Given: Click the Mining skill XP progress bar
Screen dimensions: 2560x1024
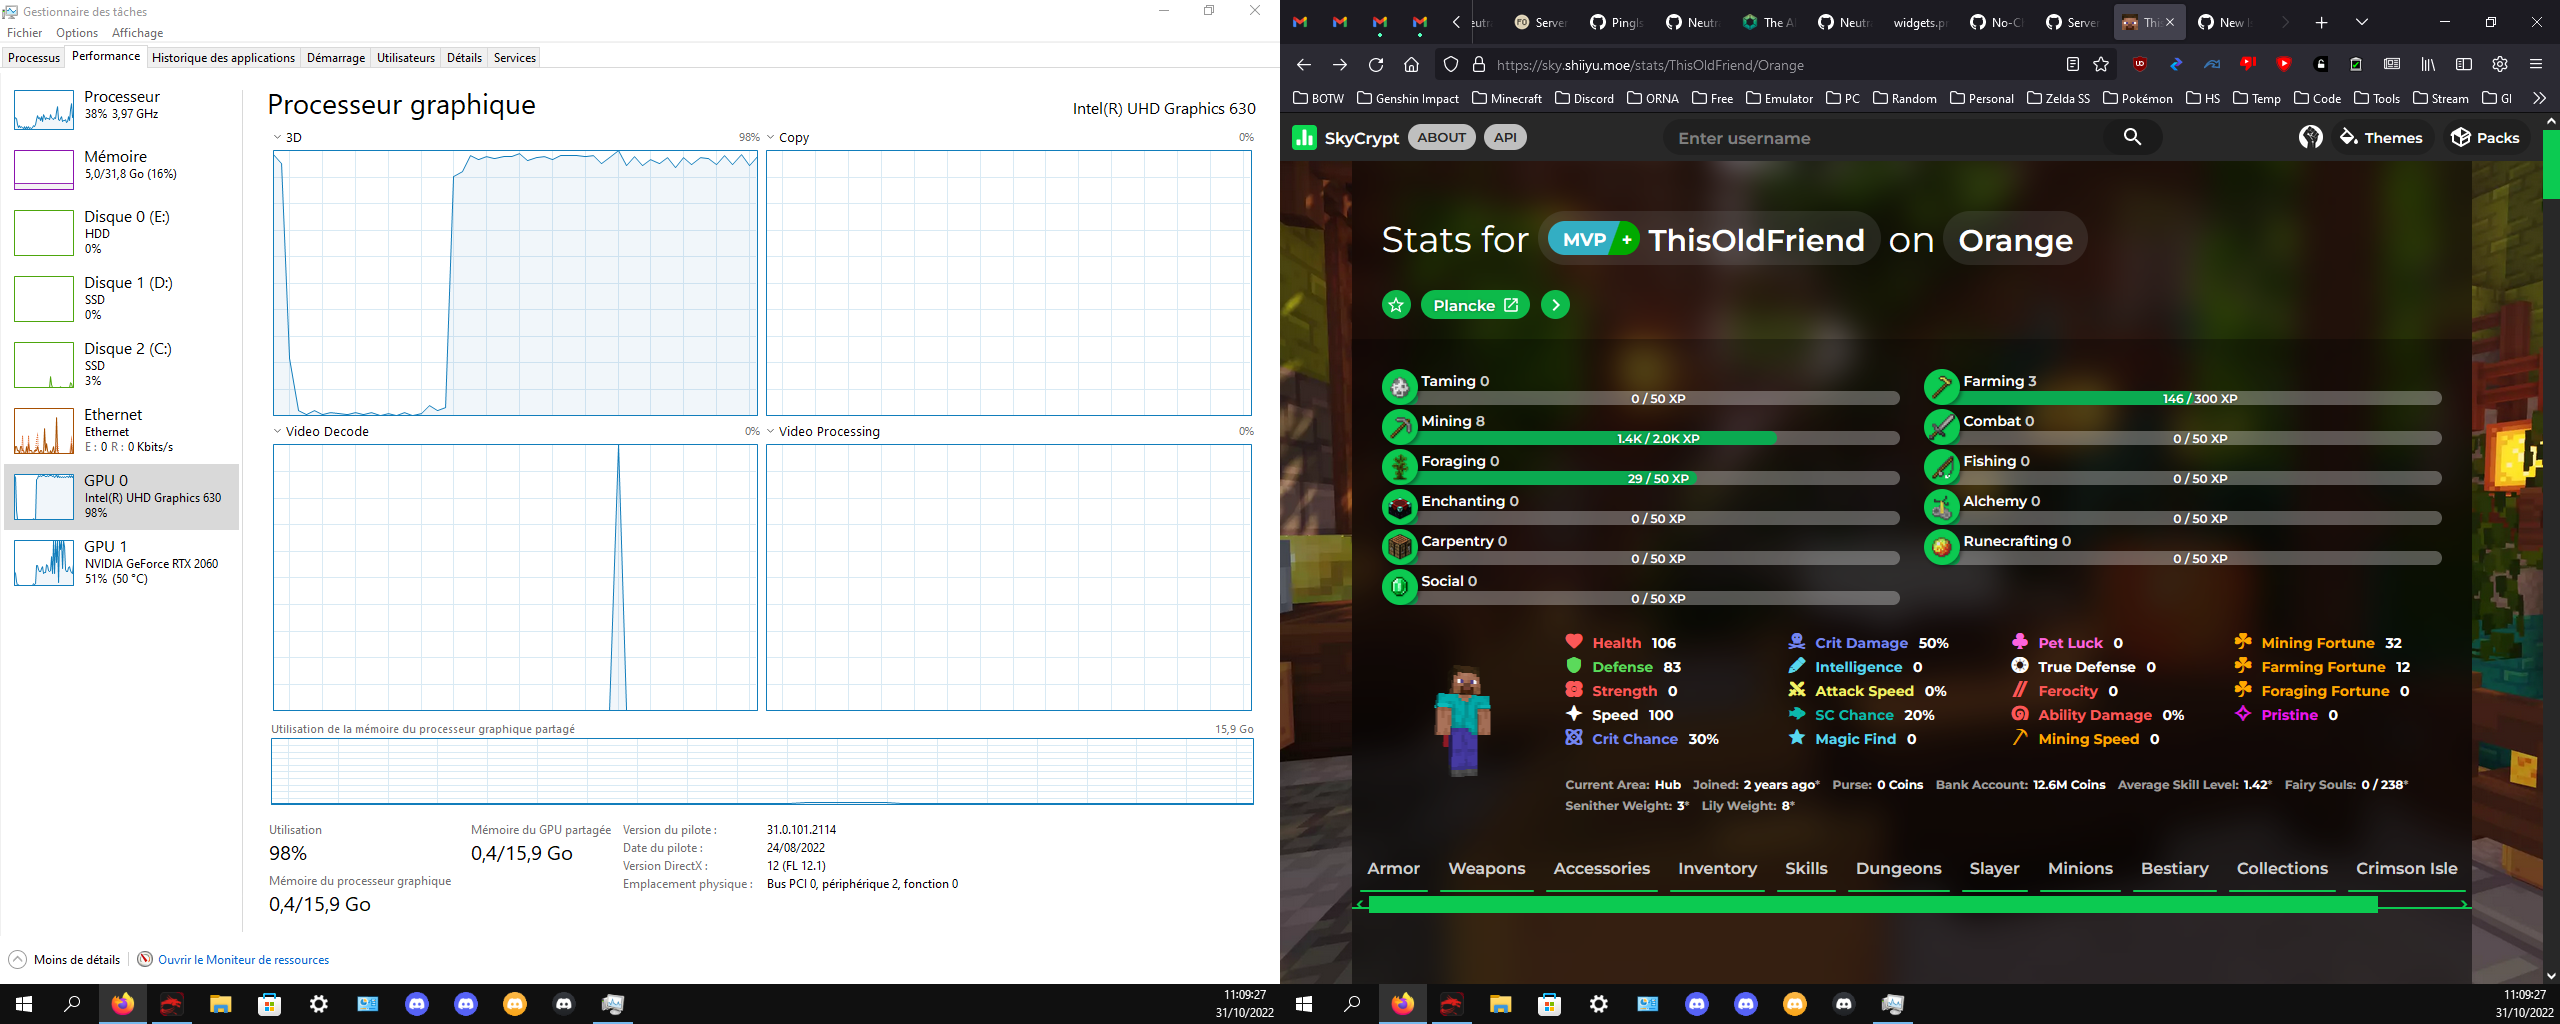Looking at the screenshot, I should [1658, 439].
